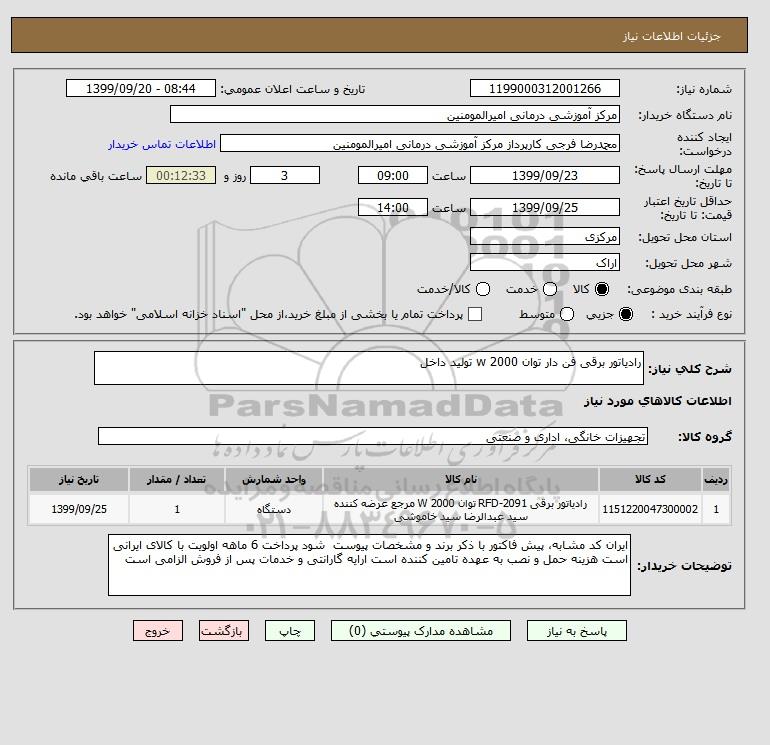Click product code 115122004730​0002 cell
Viewport: 770px width, 745px height.
650,509
